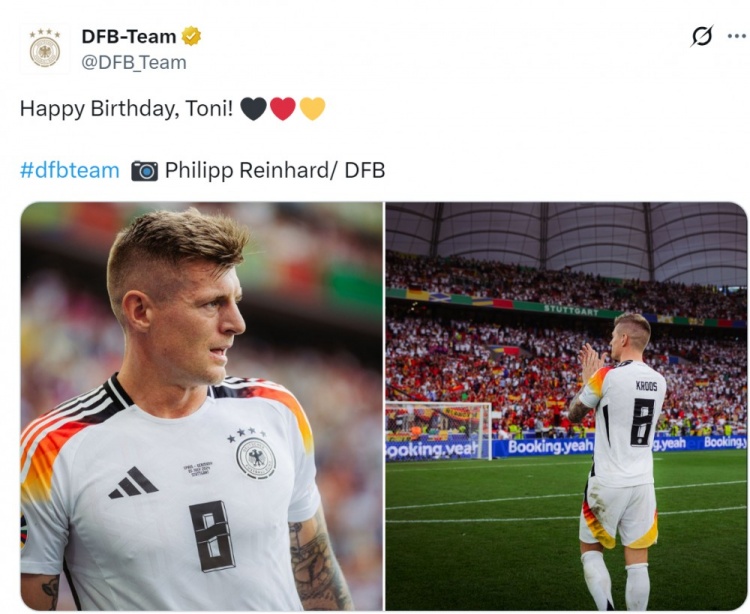Click the gold verified badge

191,36
